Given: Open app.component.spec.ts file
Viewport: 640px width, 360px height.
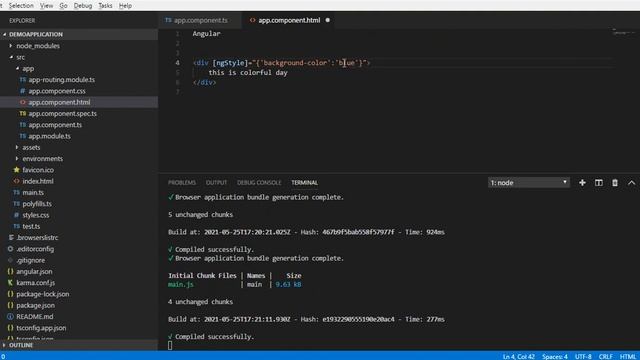Looking at the screenshot, I should coord(79,113).
